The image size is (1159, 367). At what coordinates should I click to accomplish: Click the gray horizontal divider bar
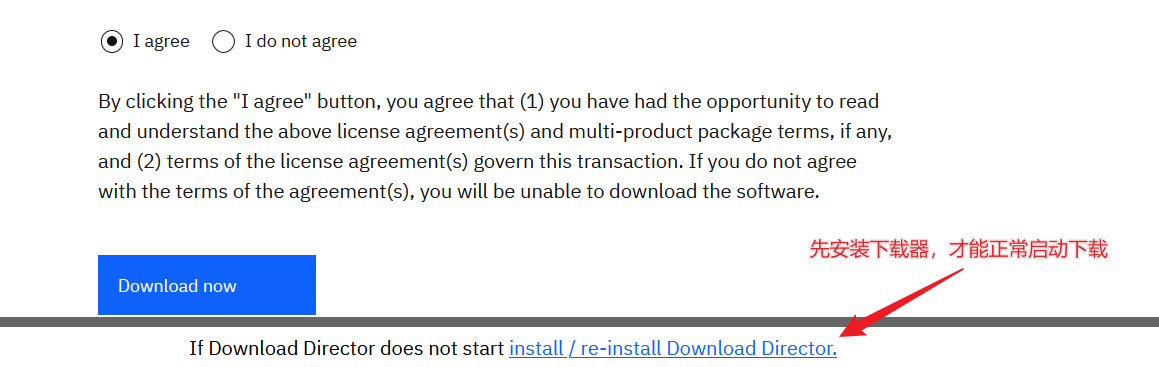click(580, 322)
